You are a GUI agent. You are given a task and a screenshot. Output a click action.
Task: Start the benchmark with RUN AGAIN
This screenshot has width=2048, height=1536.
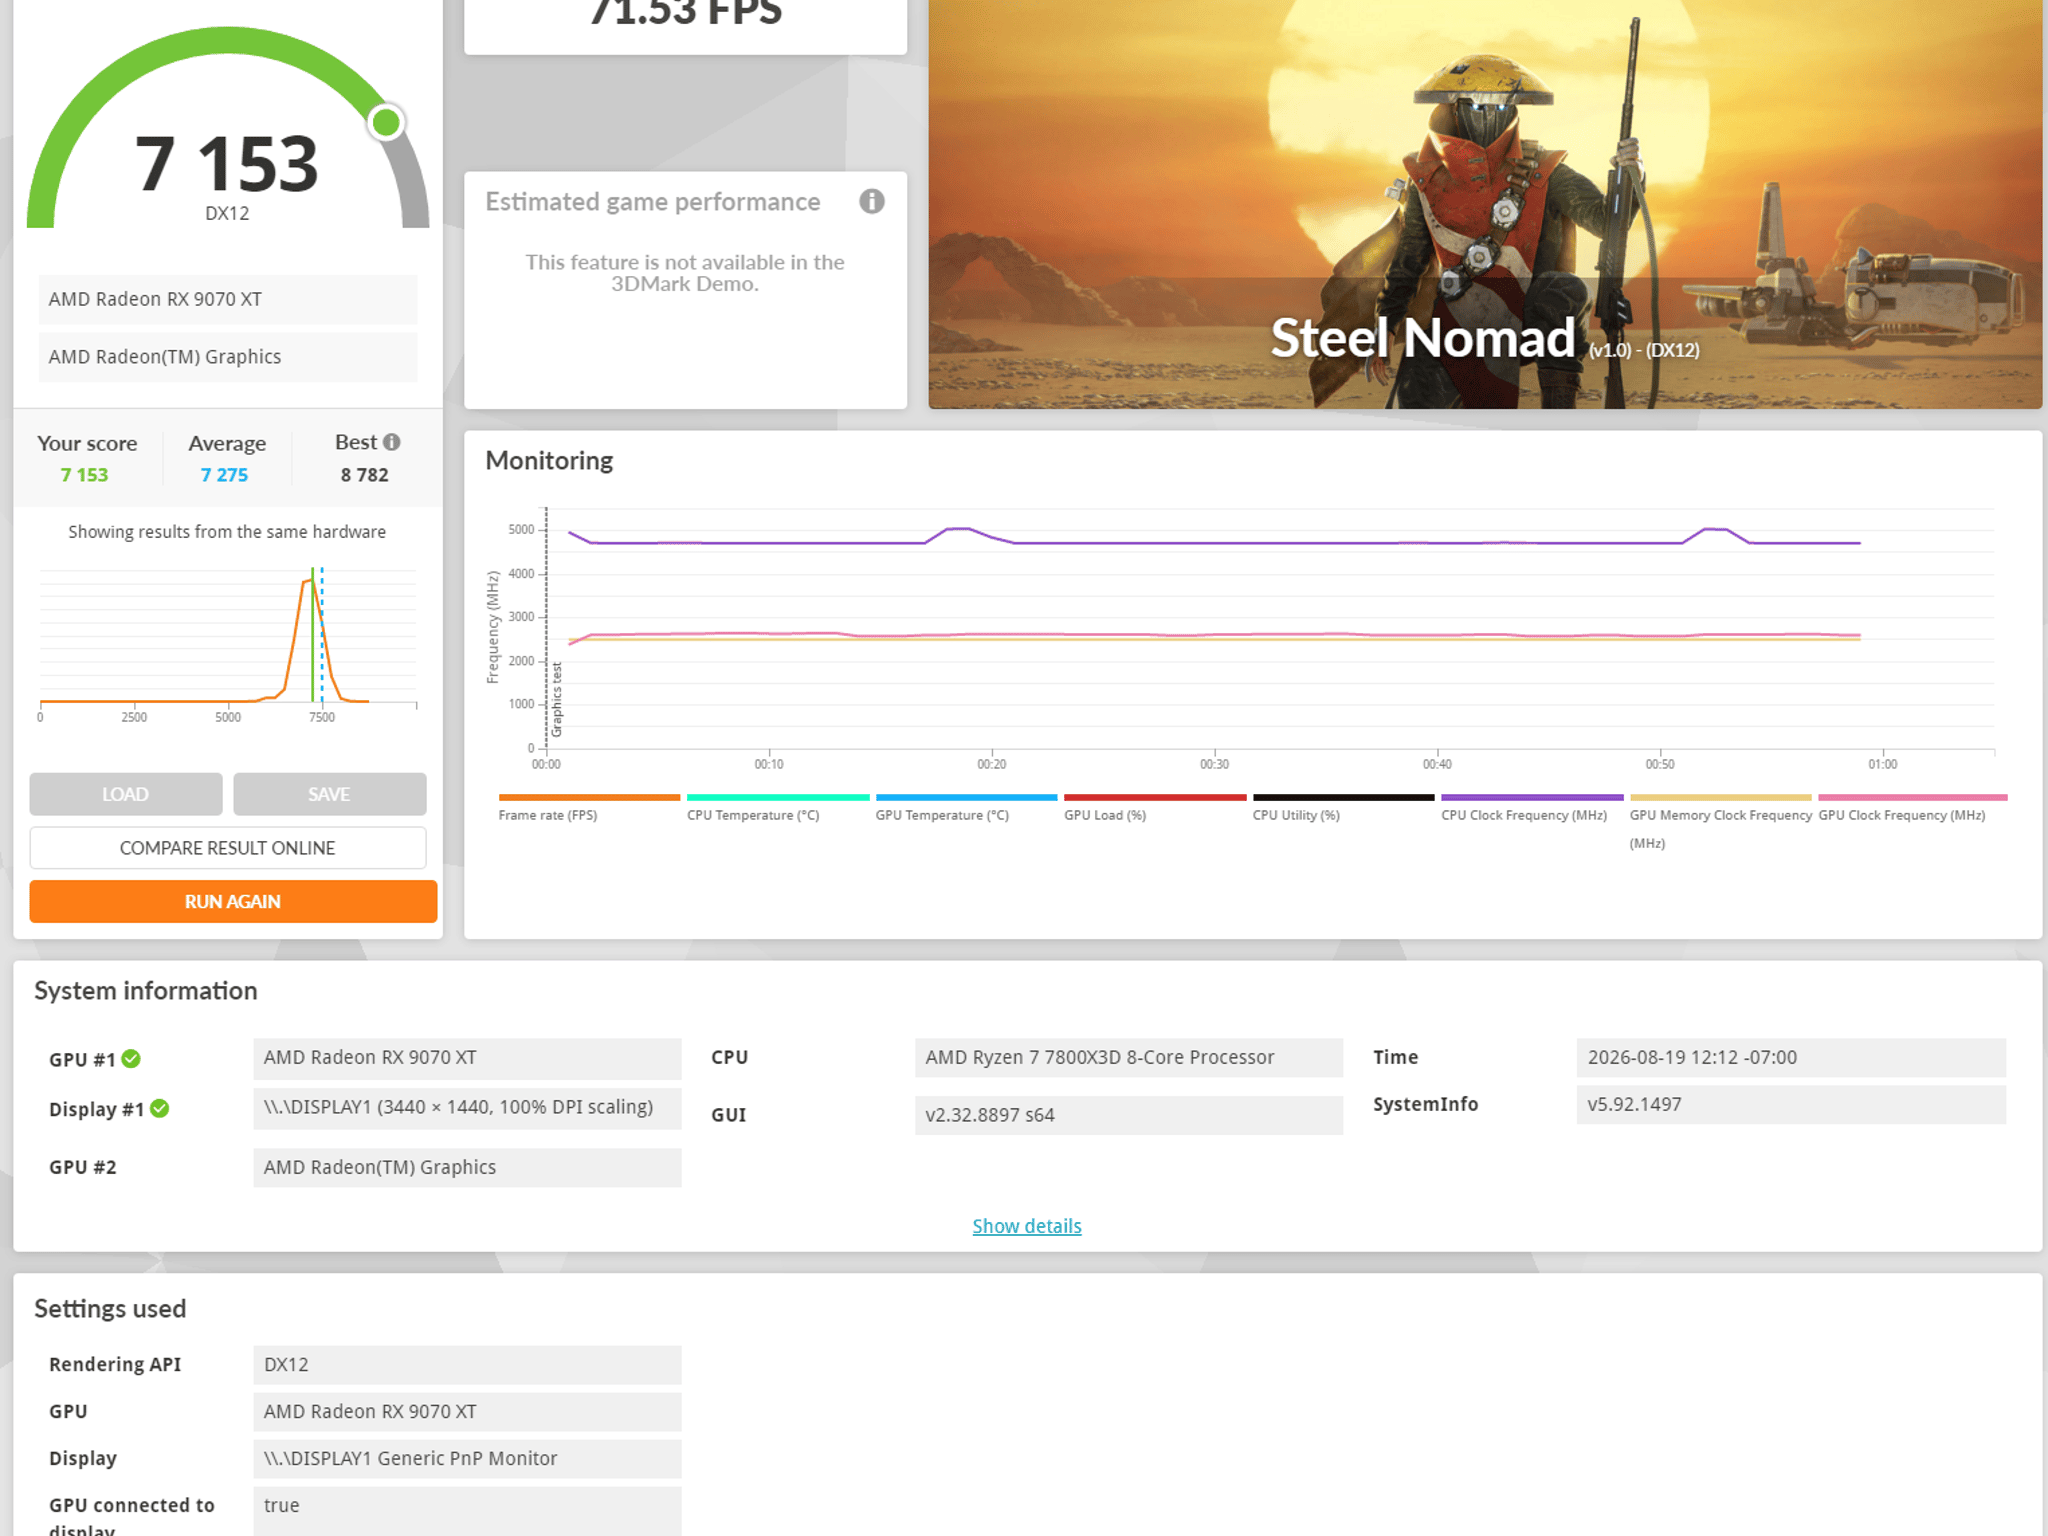(x=233, y=901)
